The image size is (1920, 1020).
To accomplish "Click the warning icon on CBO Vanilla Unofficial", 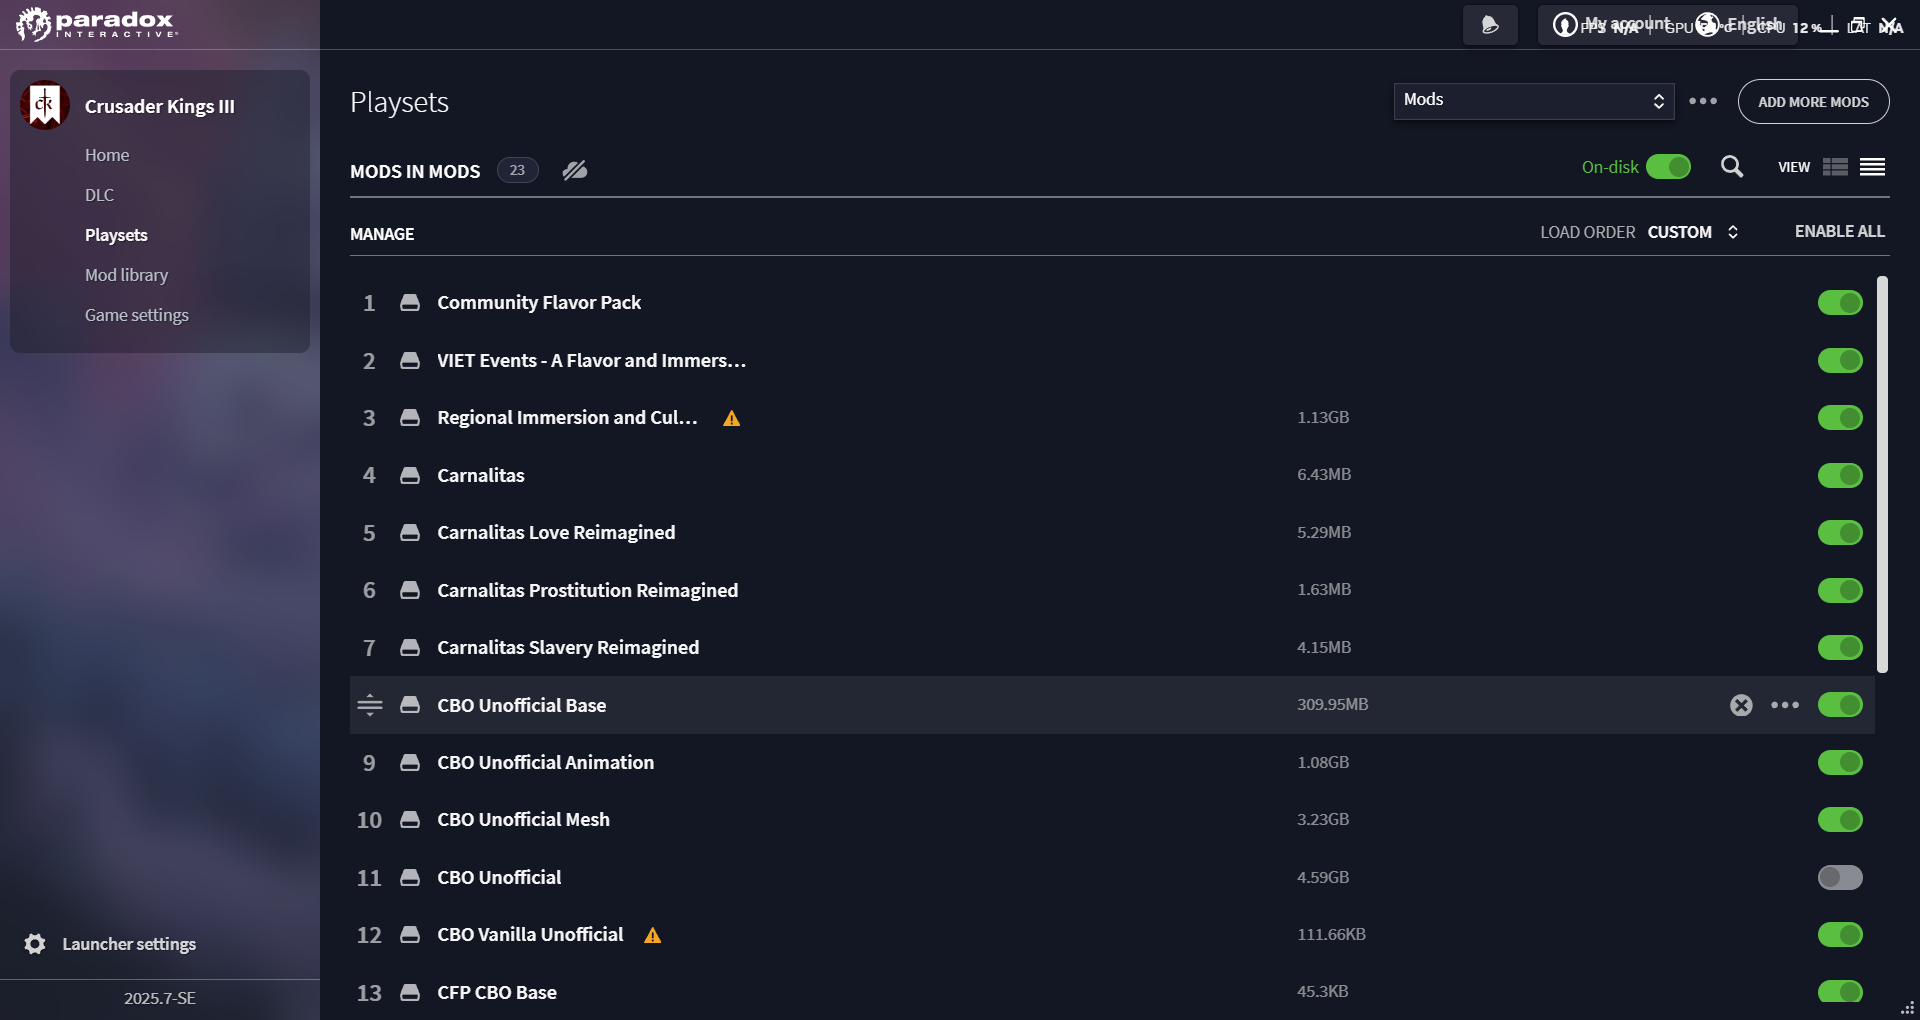I will click(x=653, y=935).
